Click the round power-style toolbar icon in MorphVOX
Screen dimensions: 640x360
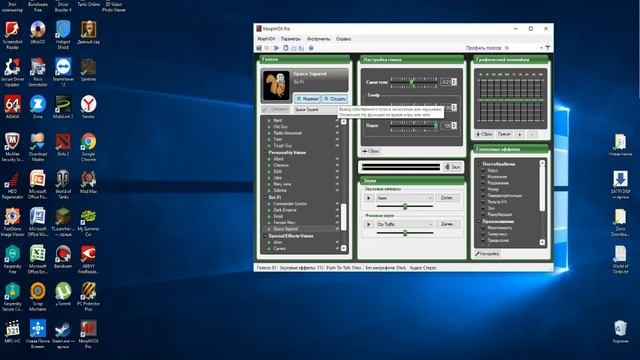286,48
